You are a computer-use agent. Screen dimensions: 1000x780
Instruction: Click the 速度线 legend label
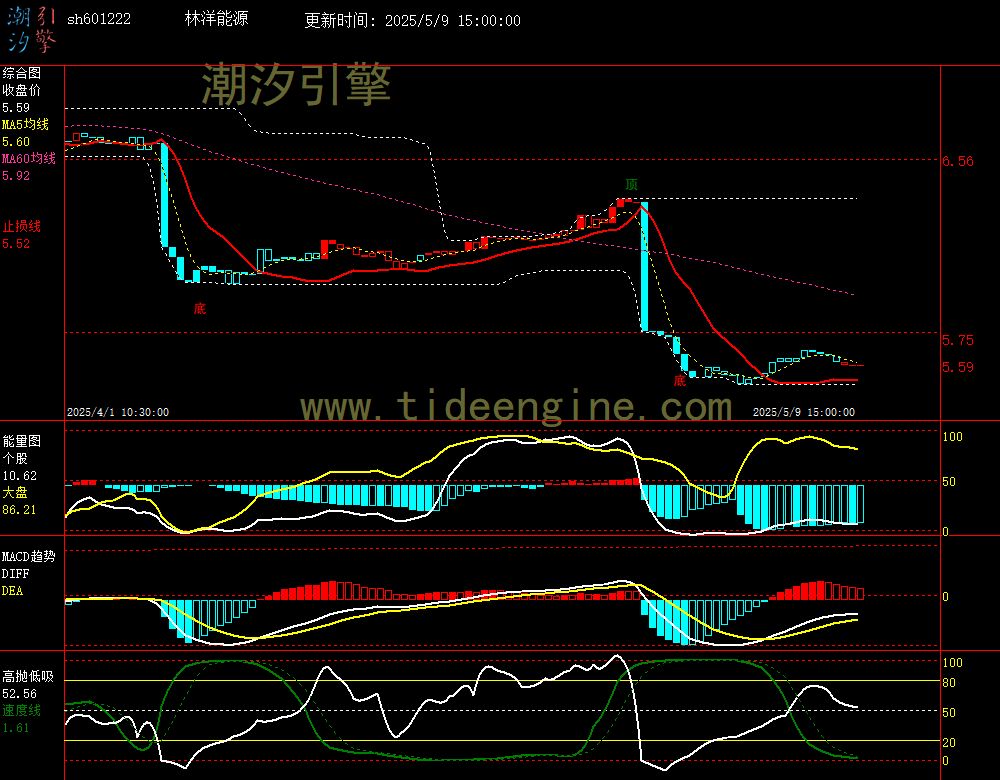(x=22, y=710)
